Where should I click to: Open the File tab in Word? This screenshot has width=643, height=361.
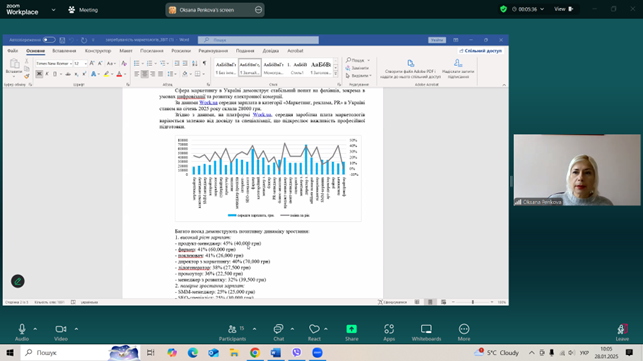[12, 51]
